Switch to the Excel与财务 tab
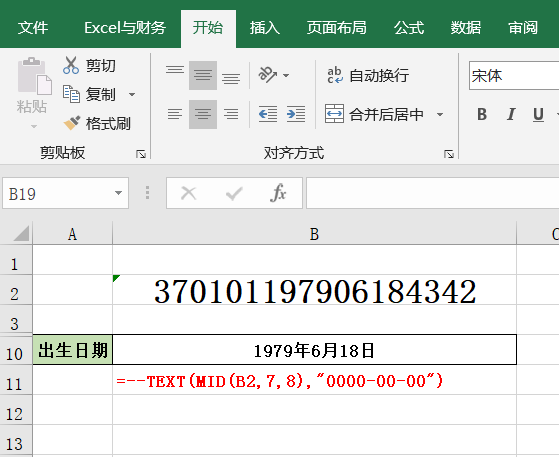Image resolution: width=559 pixels, height=457 pixels. pyautogui.click(x=125, y=28)
